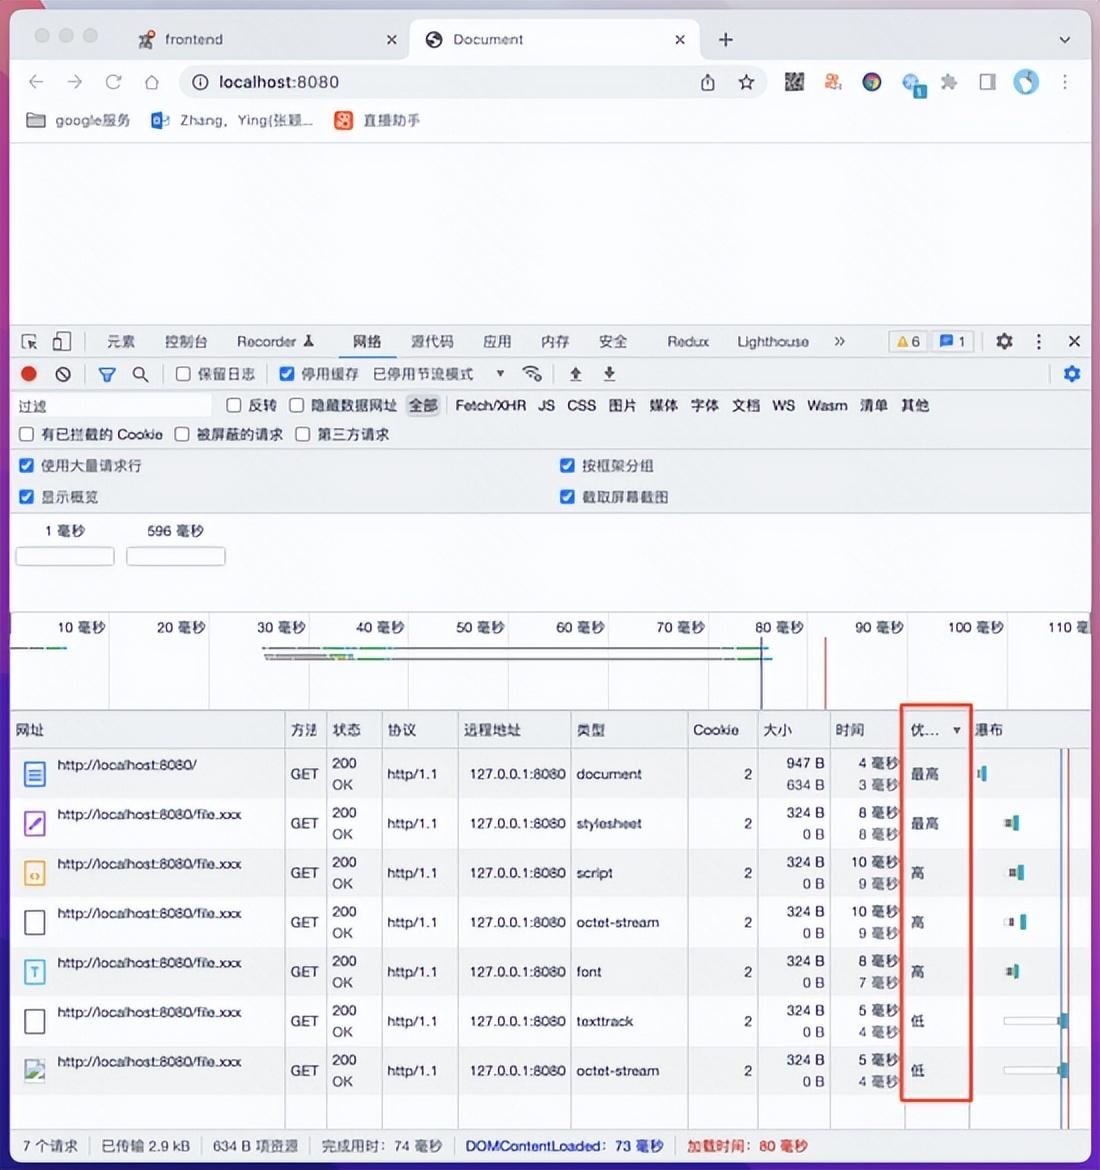
Task: Go back in browser
Action: pyautogui.click(x=36, y=82)
